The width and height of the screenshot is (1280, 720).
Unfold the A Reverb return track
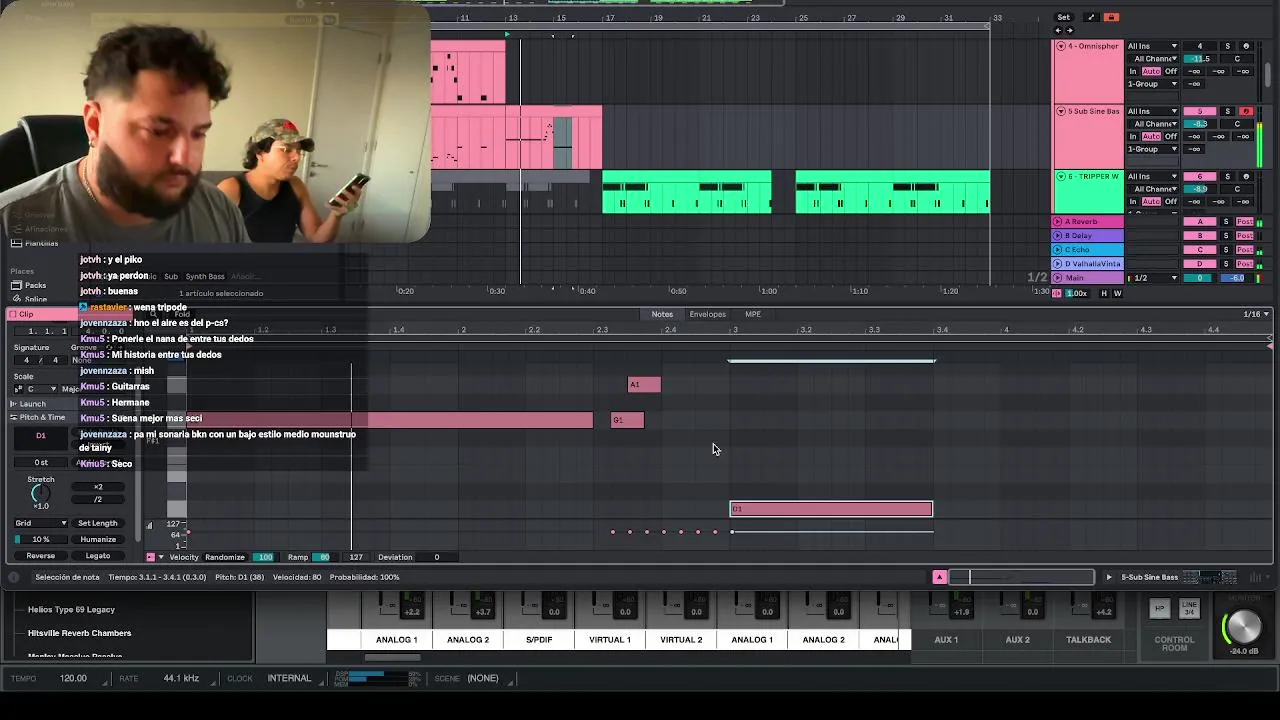coord(1058,221)
